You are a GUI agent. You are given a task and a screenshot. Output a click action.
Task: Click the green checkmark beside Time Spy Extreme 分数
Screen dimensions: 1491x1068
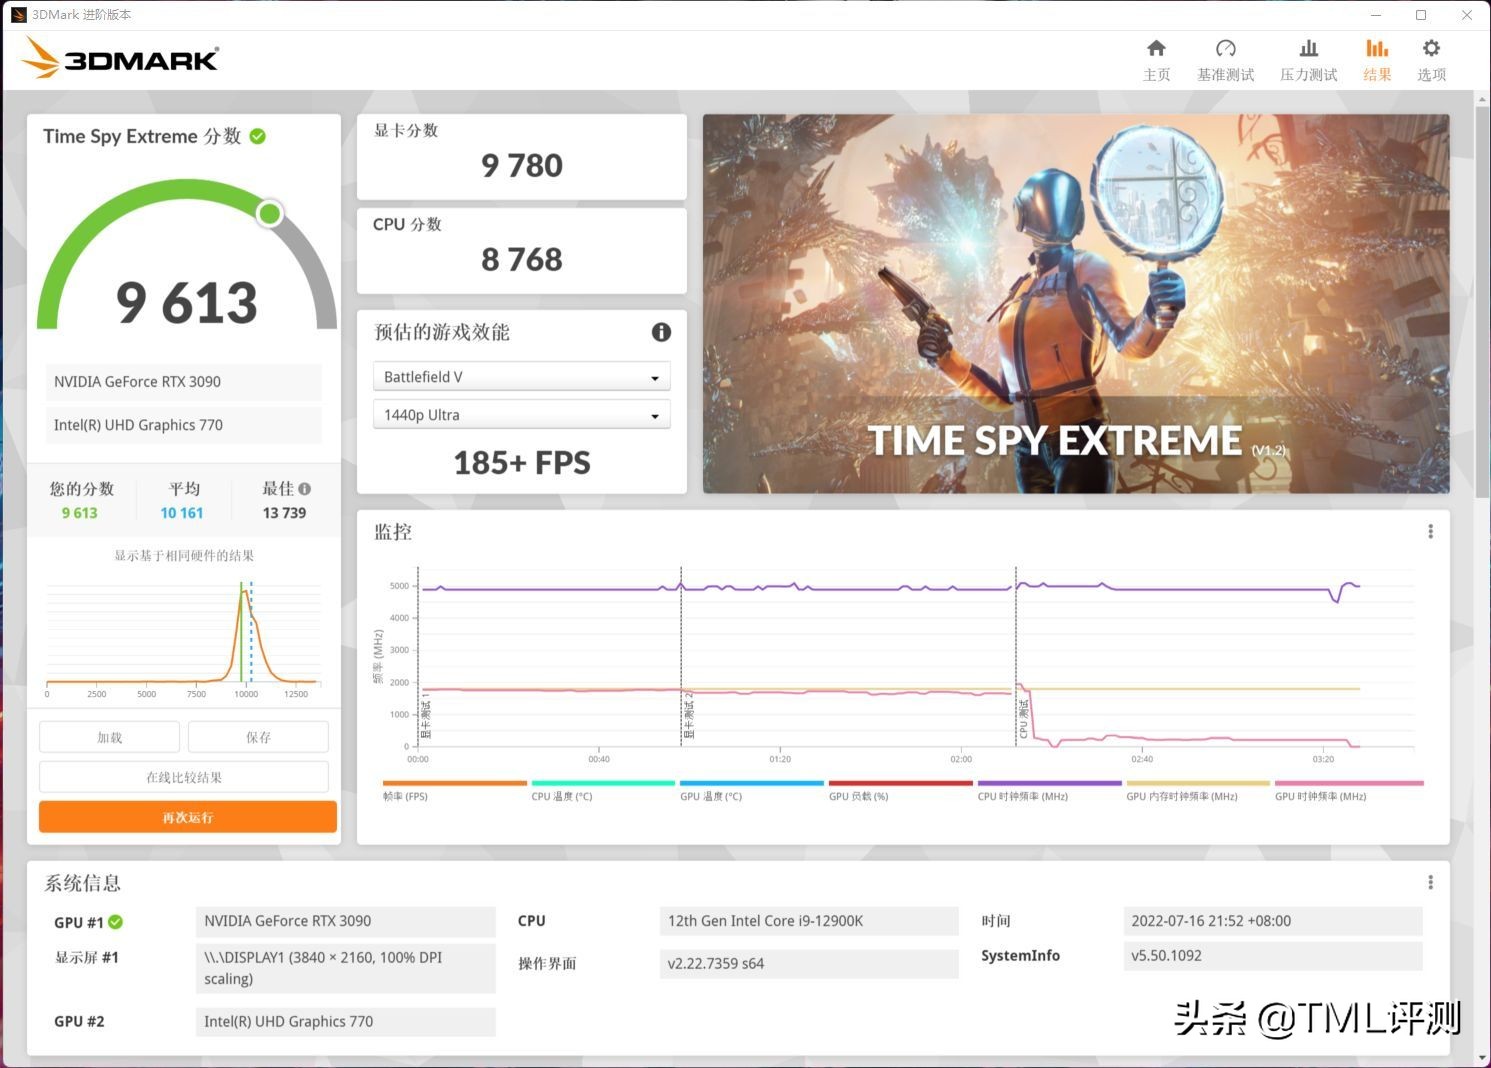pyautogui.click(x=258, y=136)
